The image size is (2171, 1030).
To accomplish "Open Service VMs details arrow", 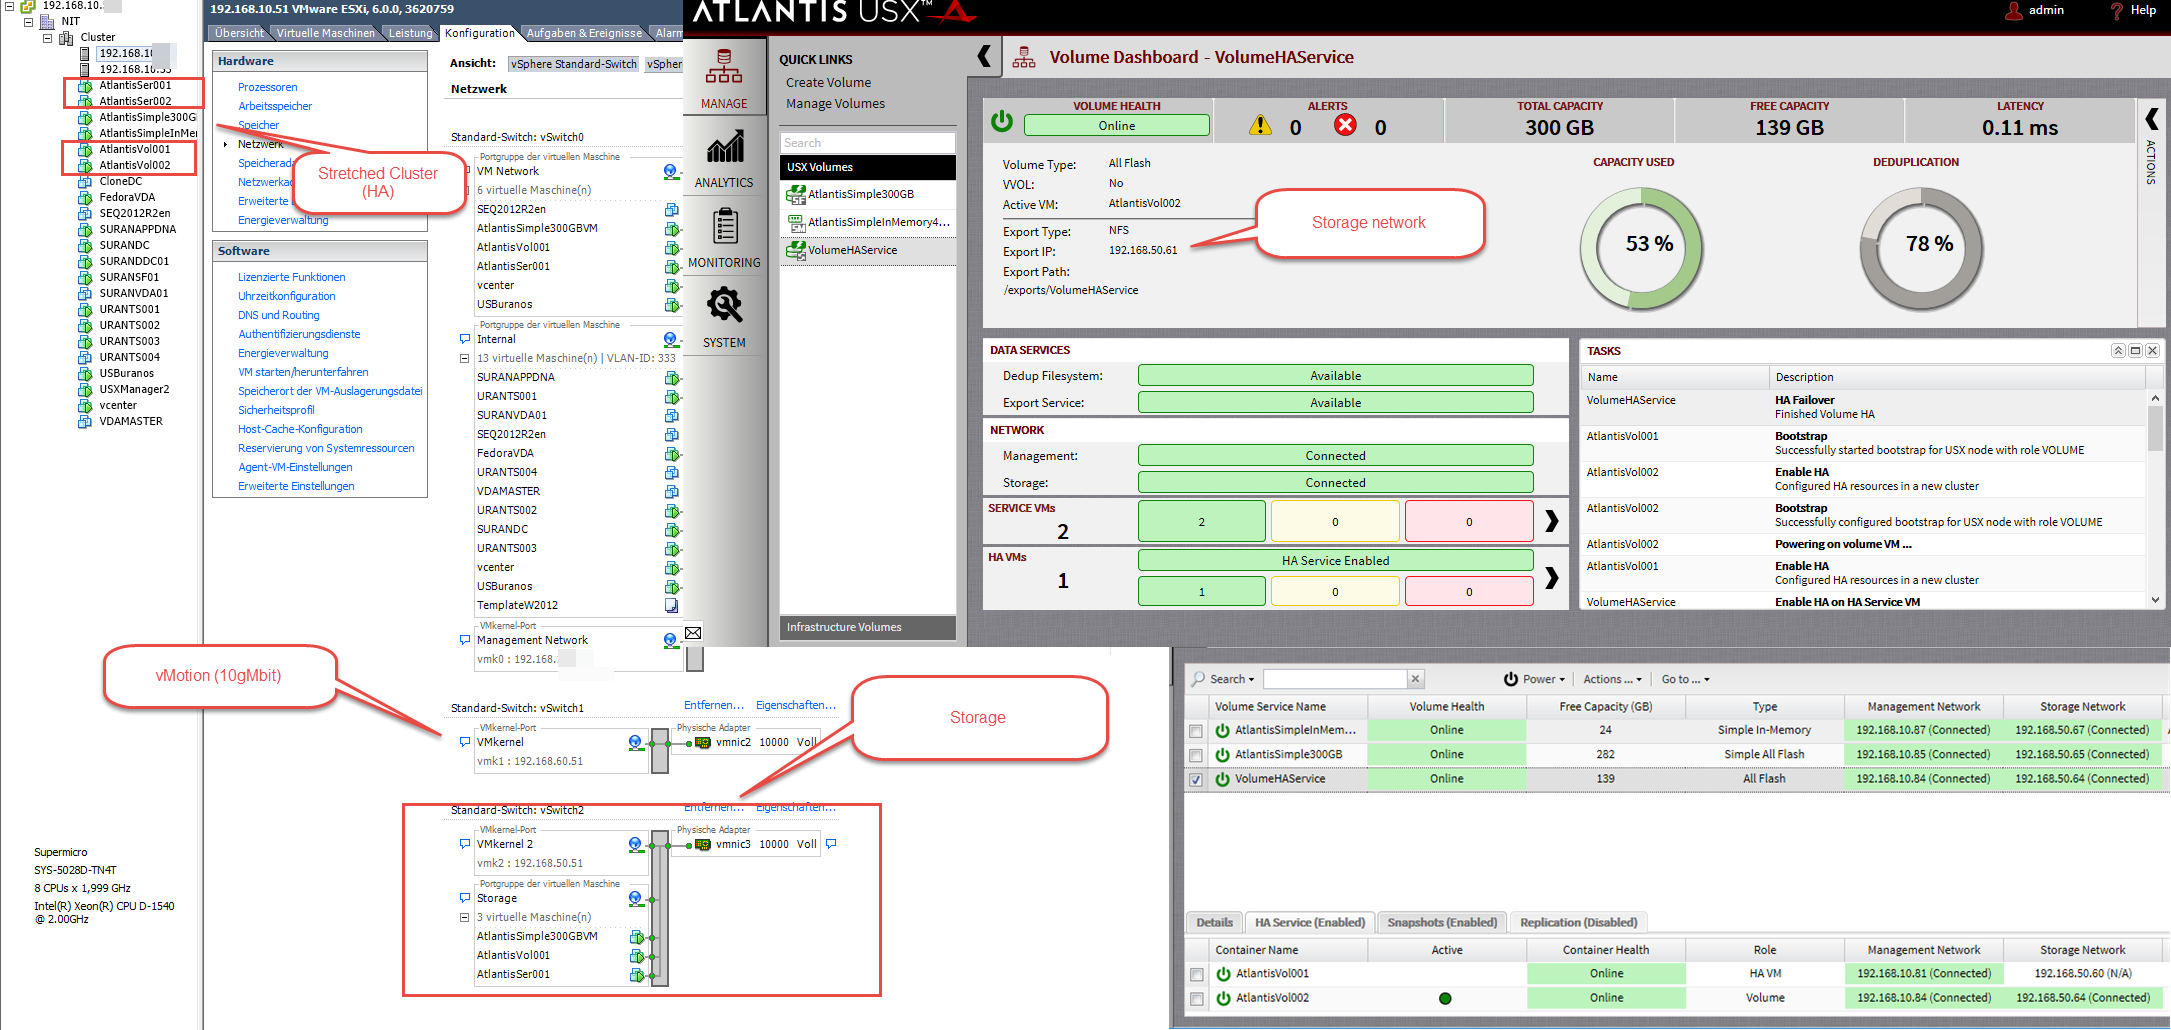I will click(x=1551, y=520).
